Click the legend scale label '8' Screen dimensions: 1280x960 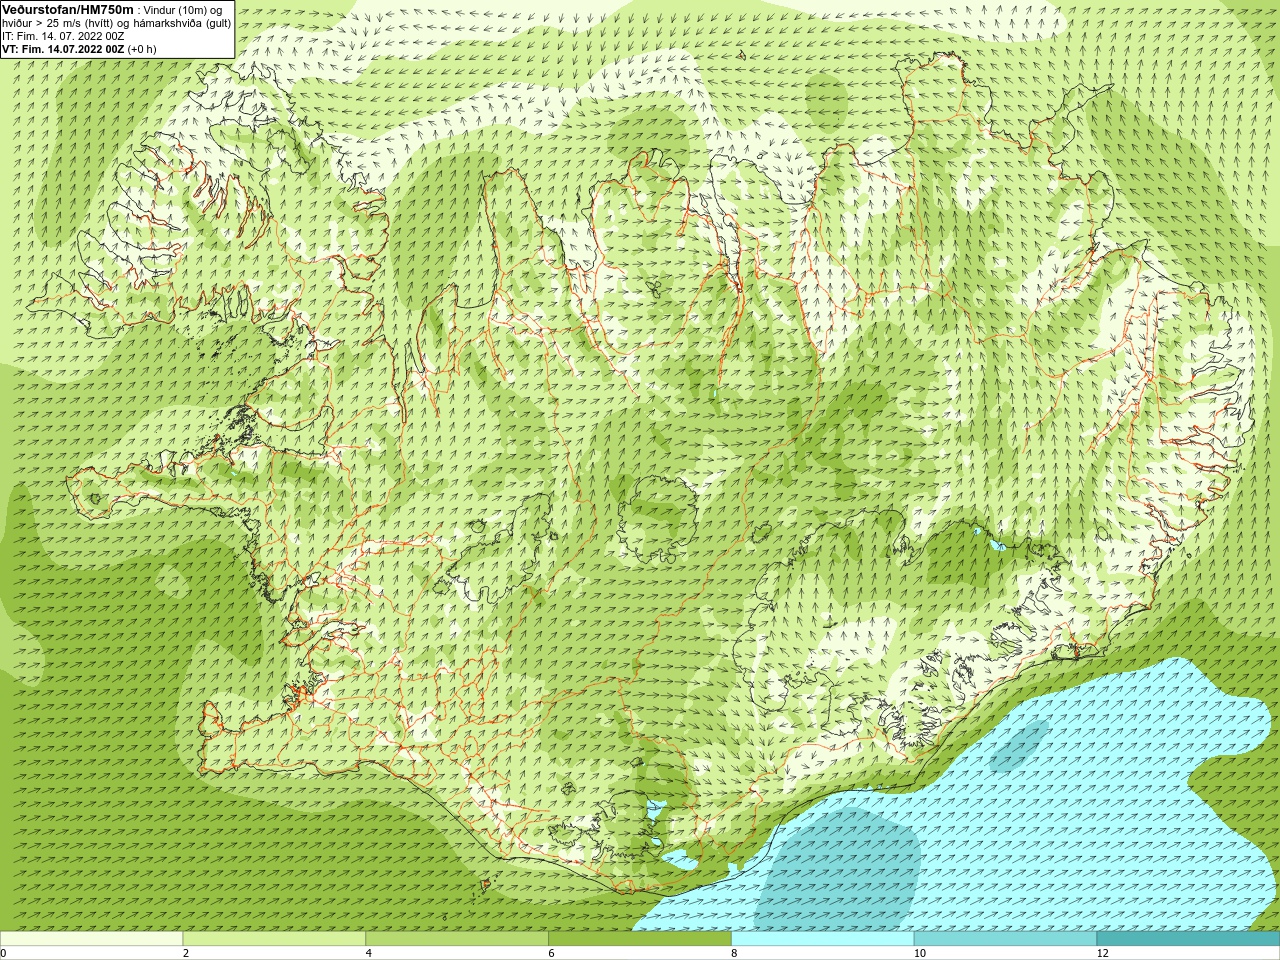click(x=734, y=953)
